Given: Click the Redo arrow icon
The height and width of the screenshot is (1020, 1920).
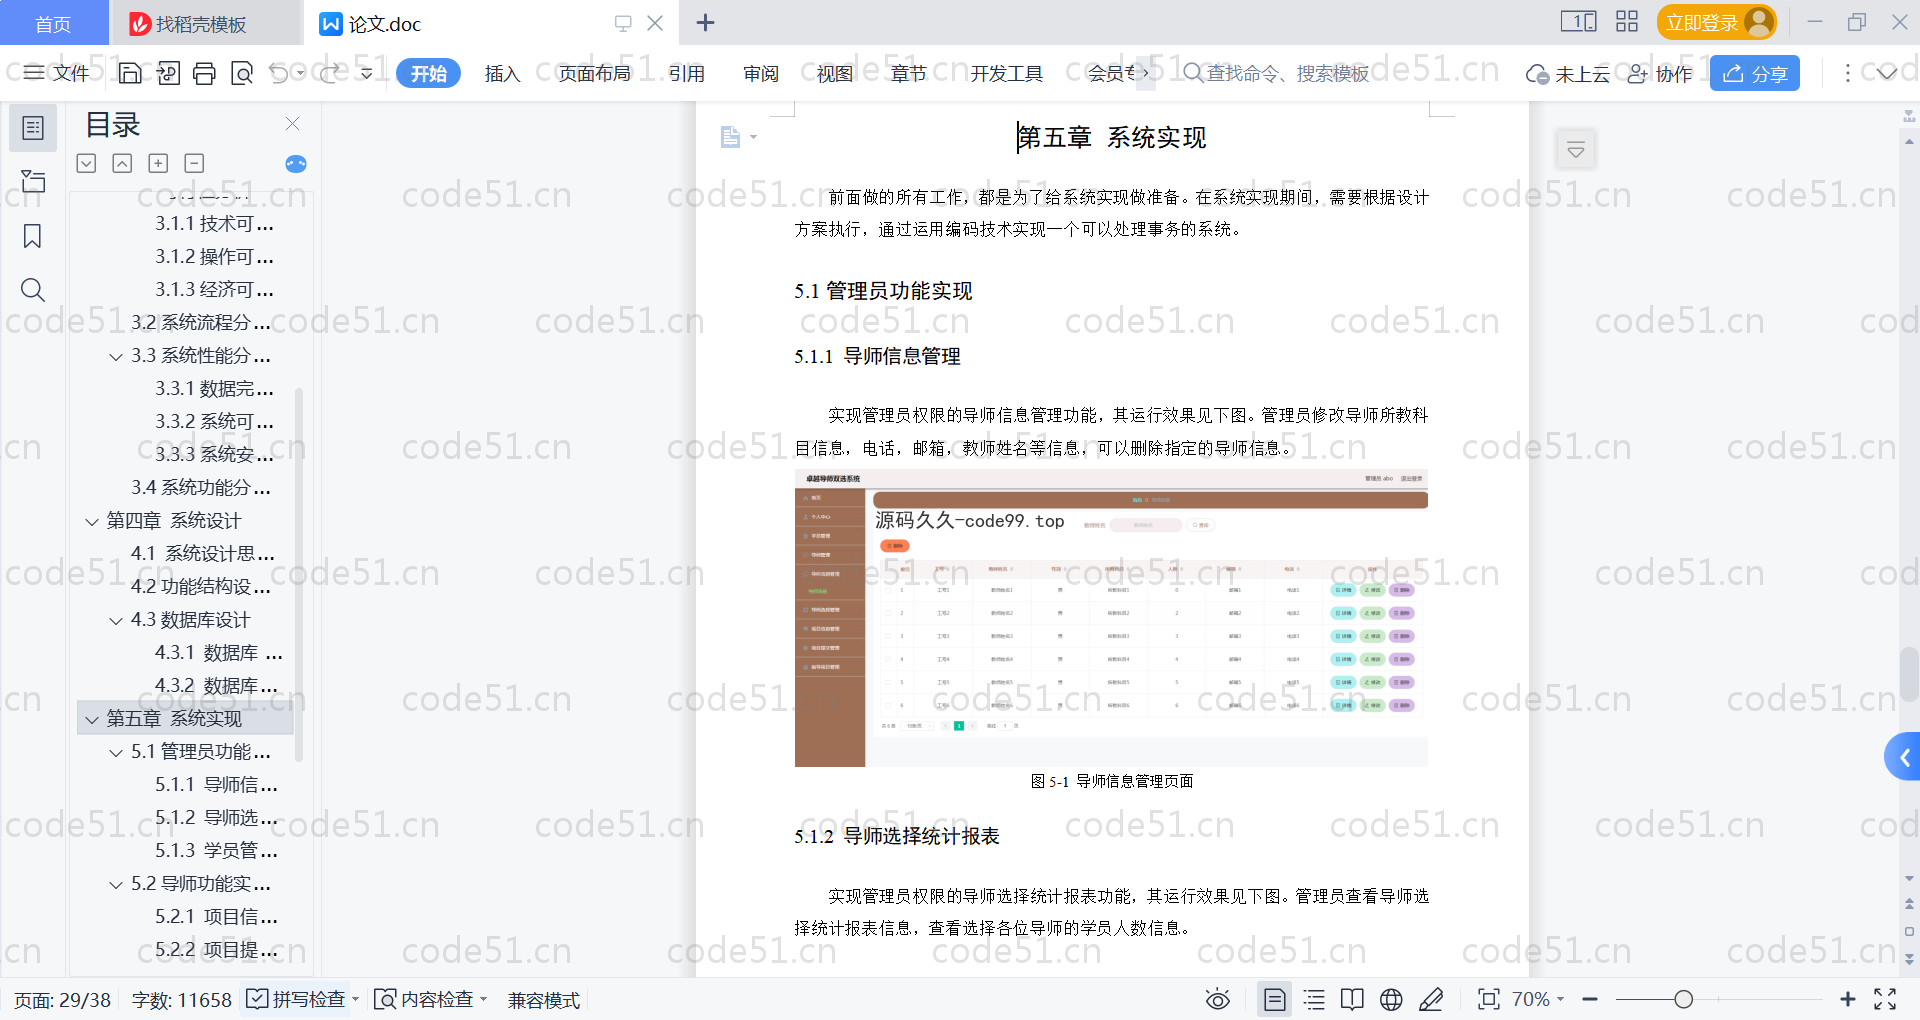Looking at the screenshot, I should (x=329, y=73).
